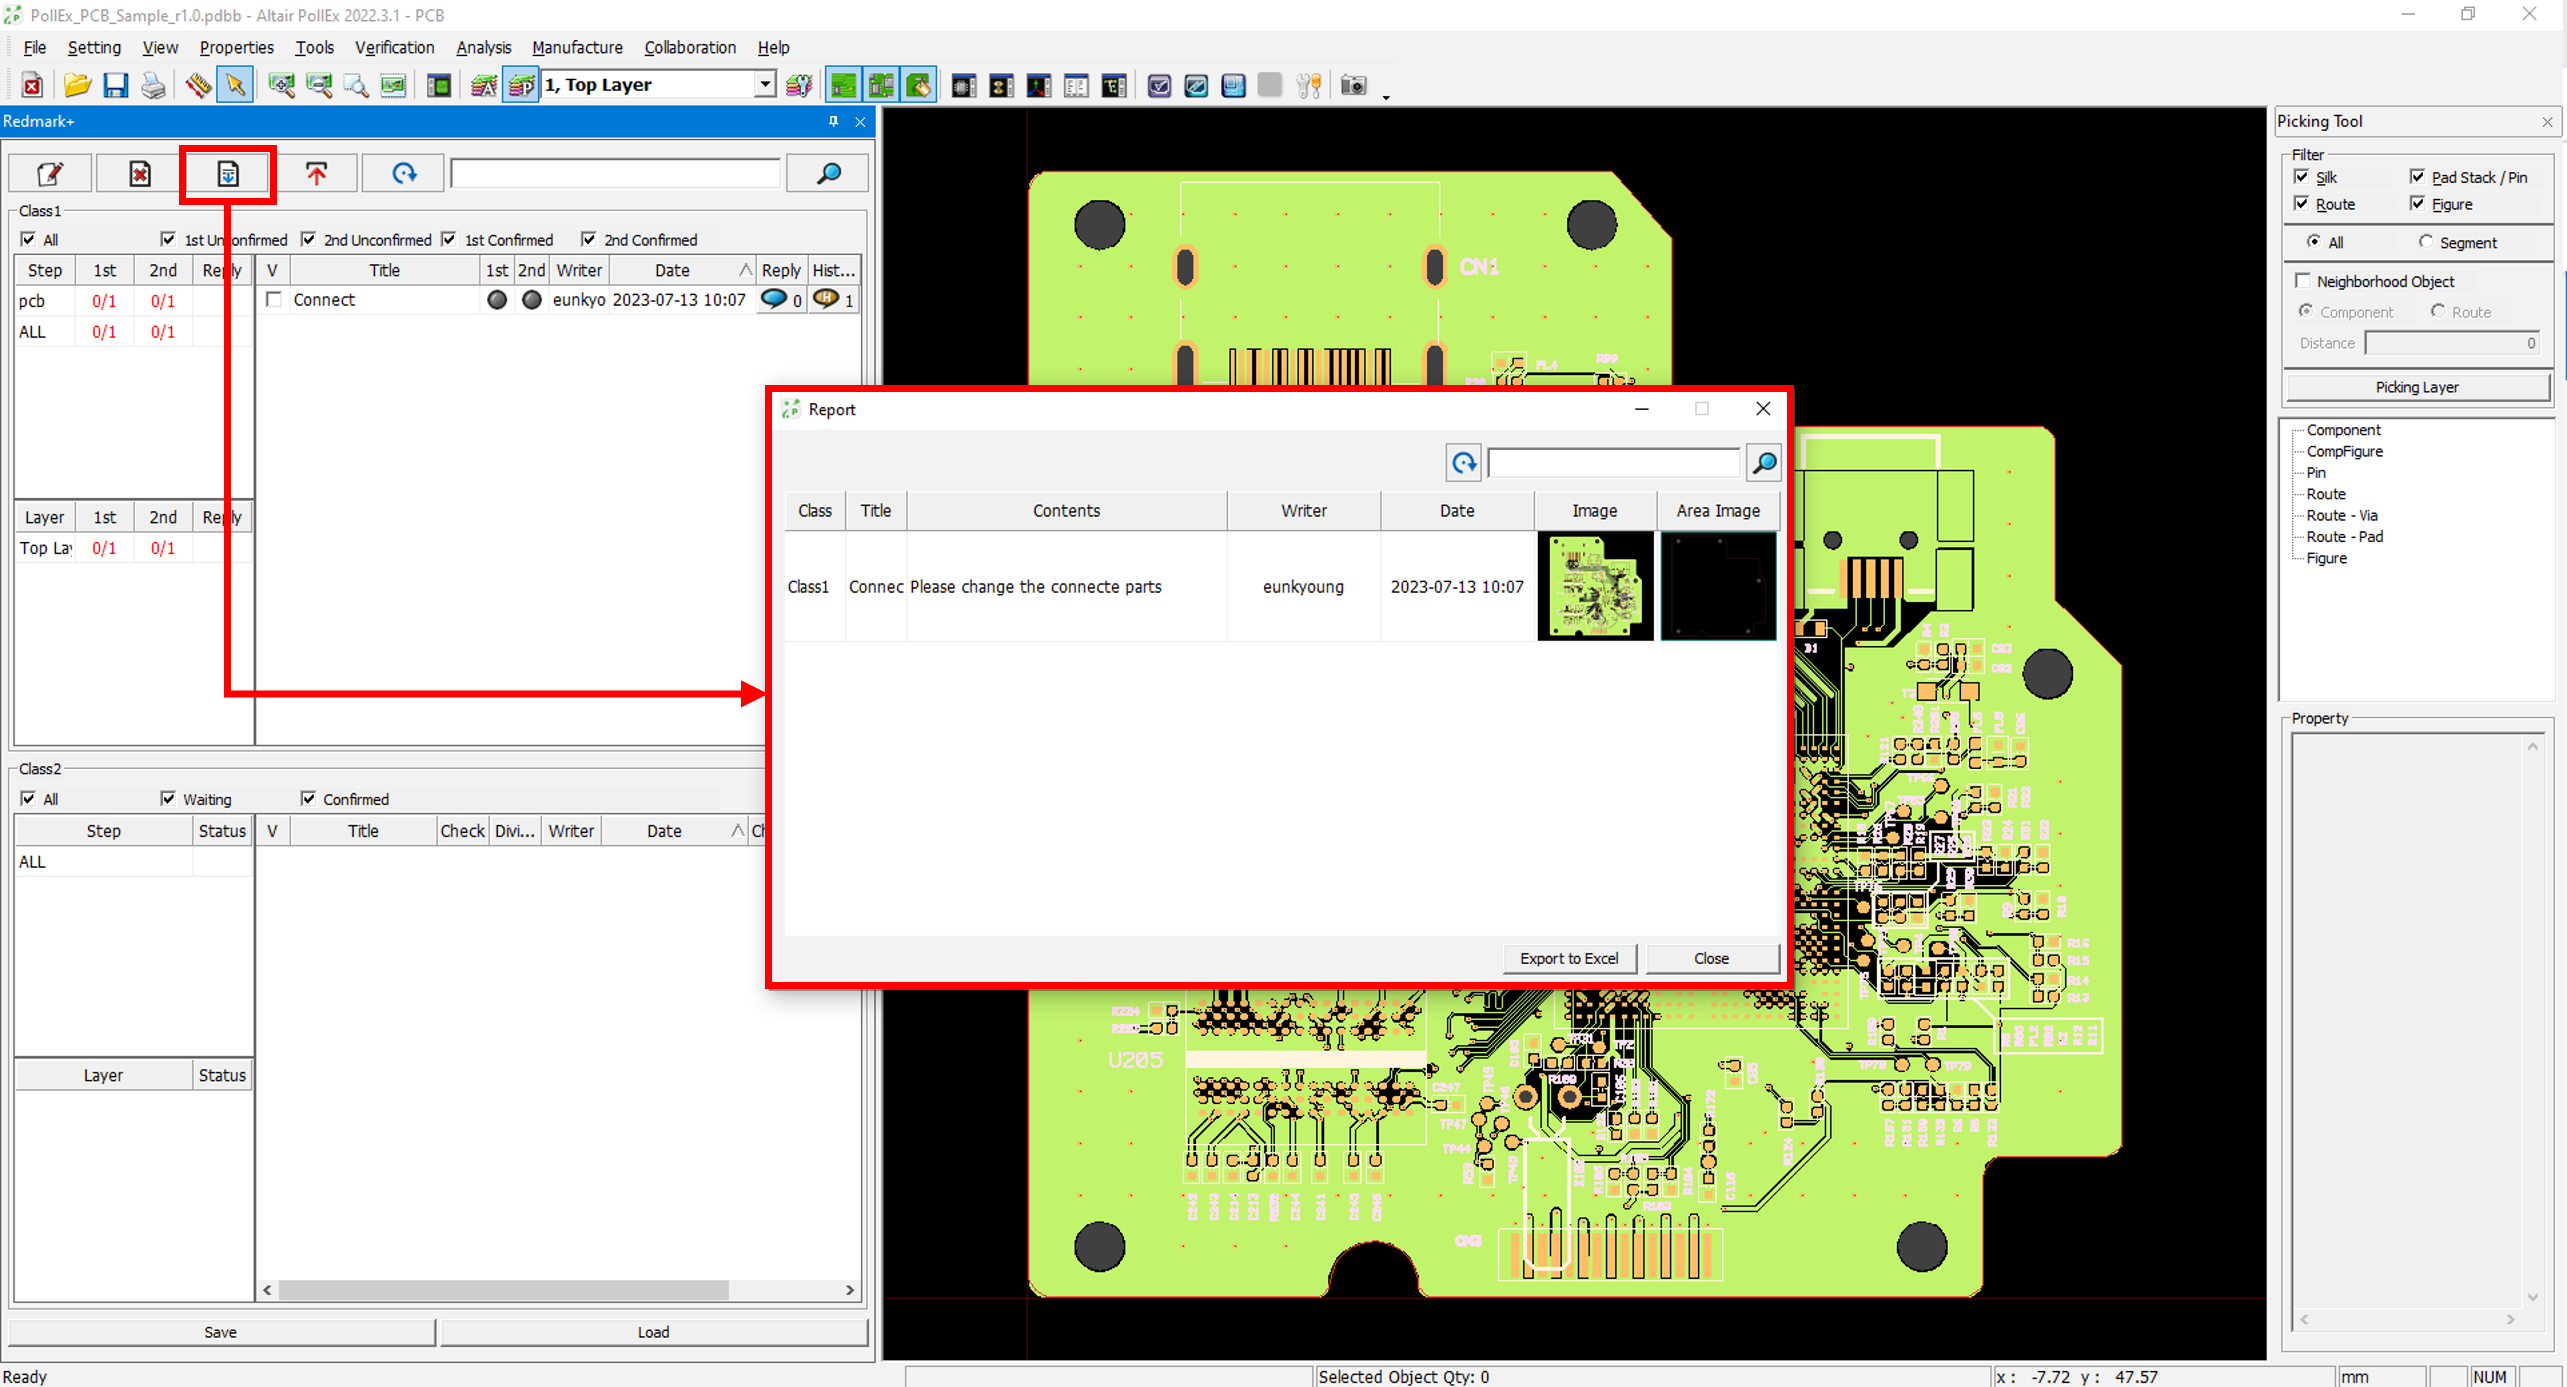
Task: Open the Top Layer dropdown
Action: point(765,85)
